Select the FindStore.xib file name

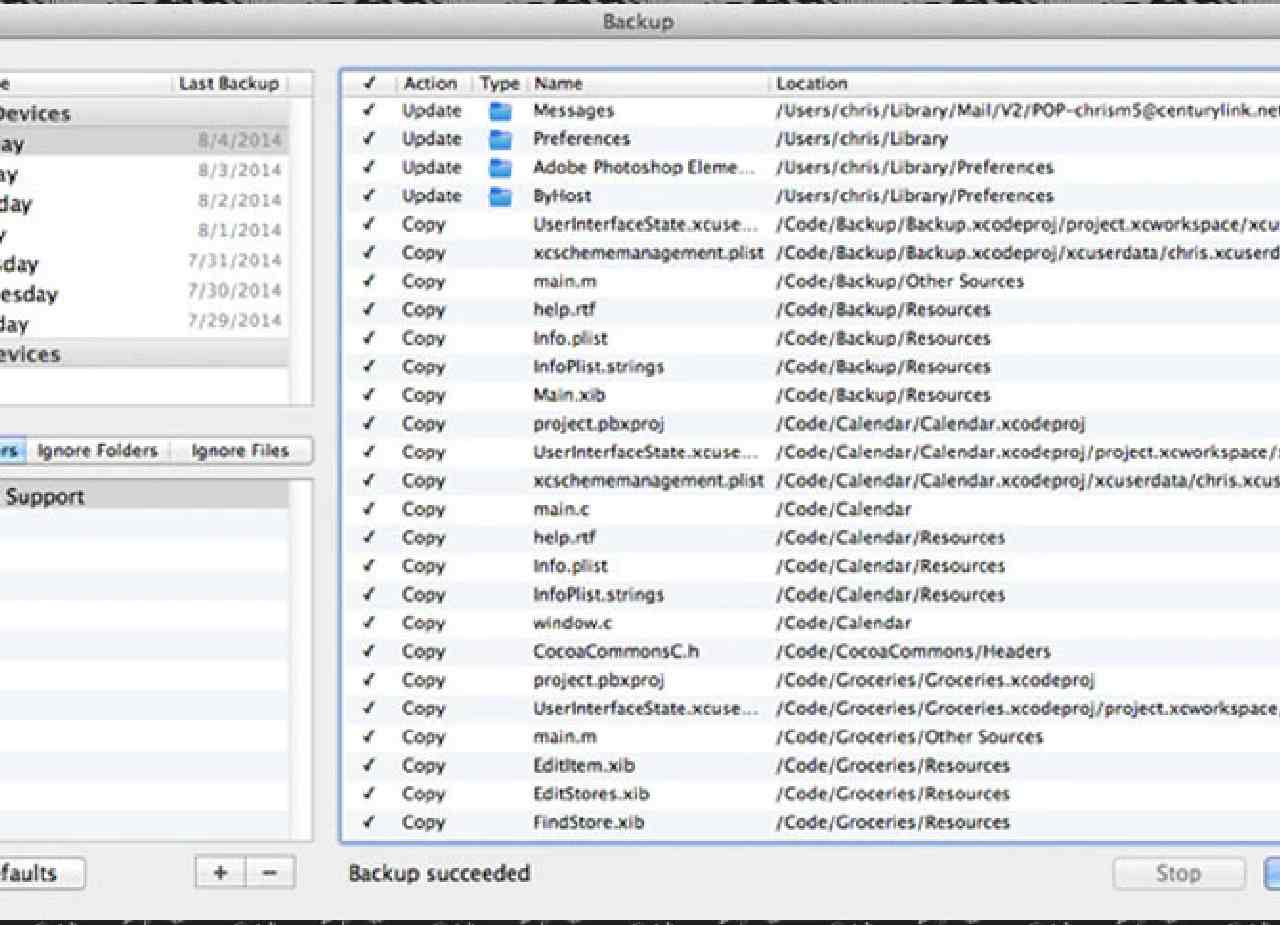(588, 822)
